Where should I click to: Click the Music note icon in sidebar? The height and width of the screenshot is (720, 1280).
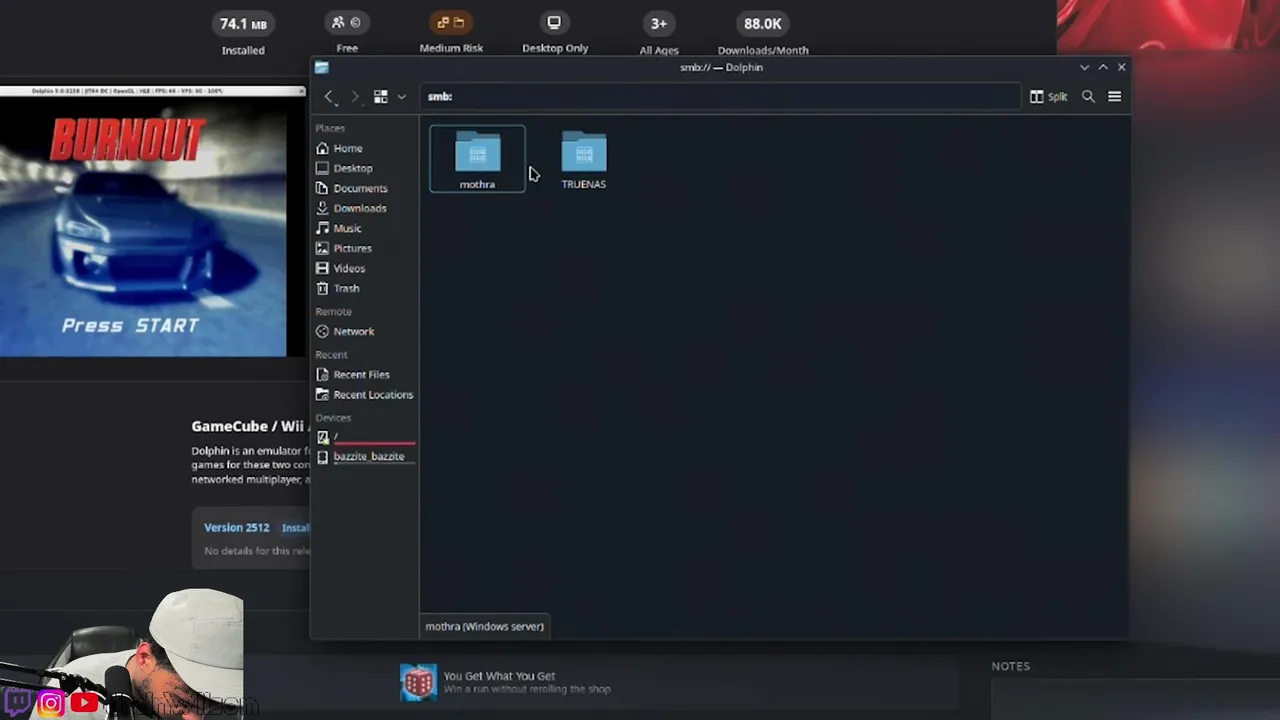tap(322, 228)
